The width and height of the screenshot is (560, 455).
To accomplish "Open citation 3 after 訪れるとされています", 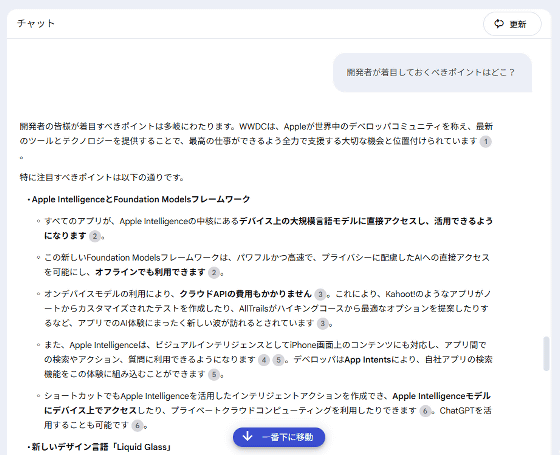I will pyautogui.click(x=322, y=324).
